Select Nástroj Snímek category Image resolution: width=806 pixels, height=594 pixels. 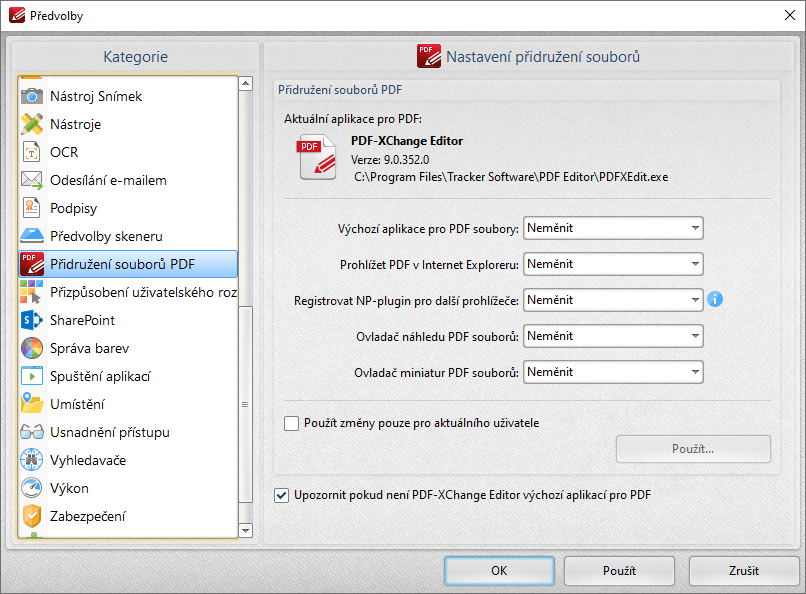click(129, 96)
